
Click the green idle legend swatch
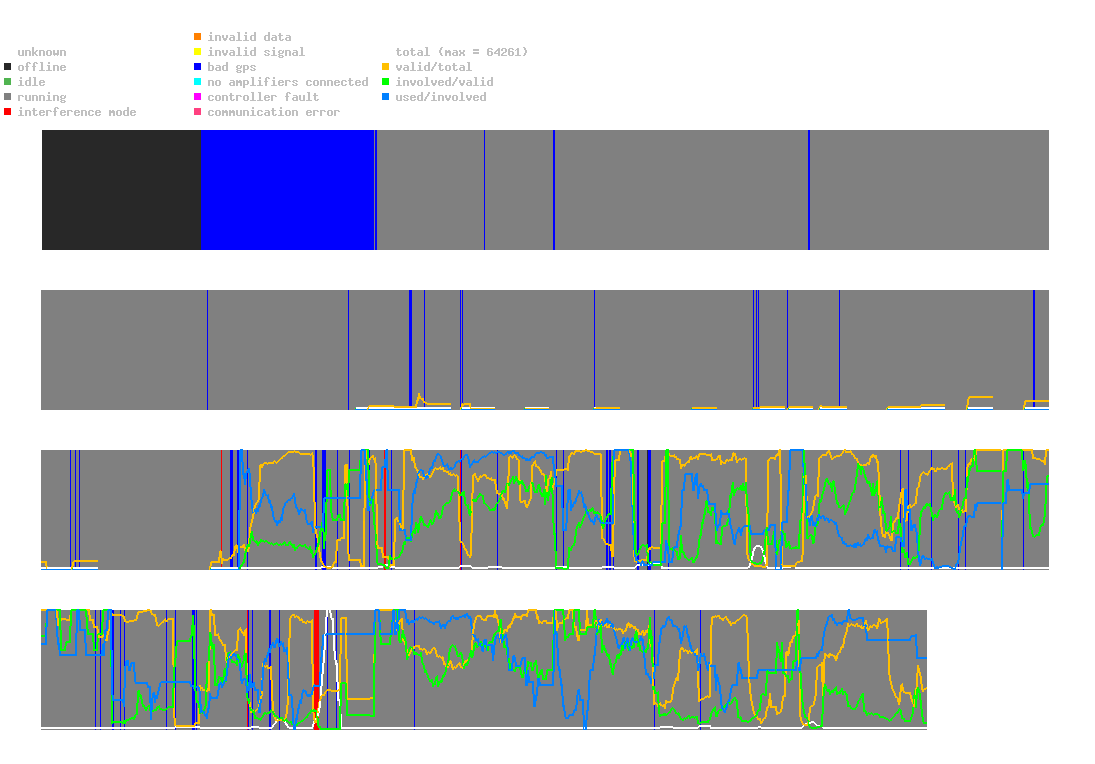point(8,82)
